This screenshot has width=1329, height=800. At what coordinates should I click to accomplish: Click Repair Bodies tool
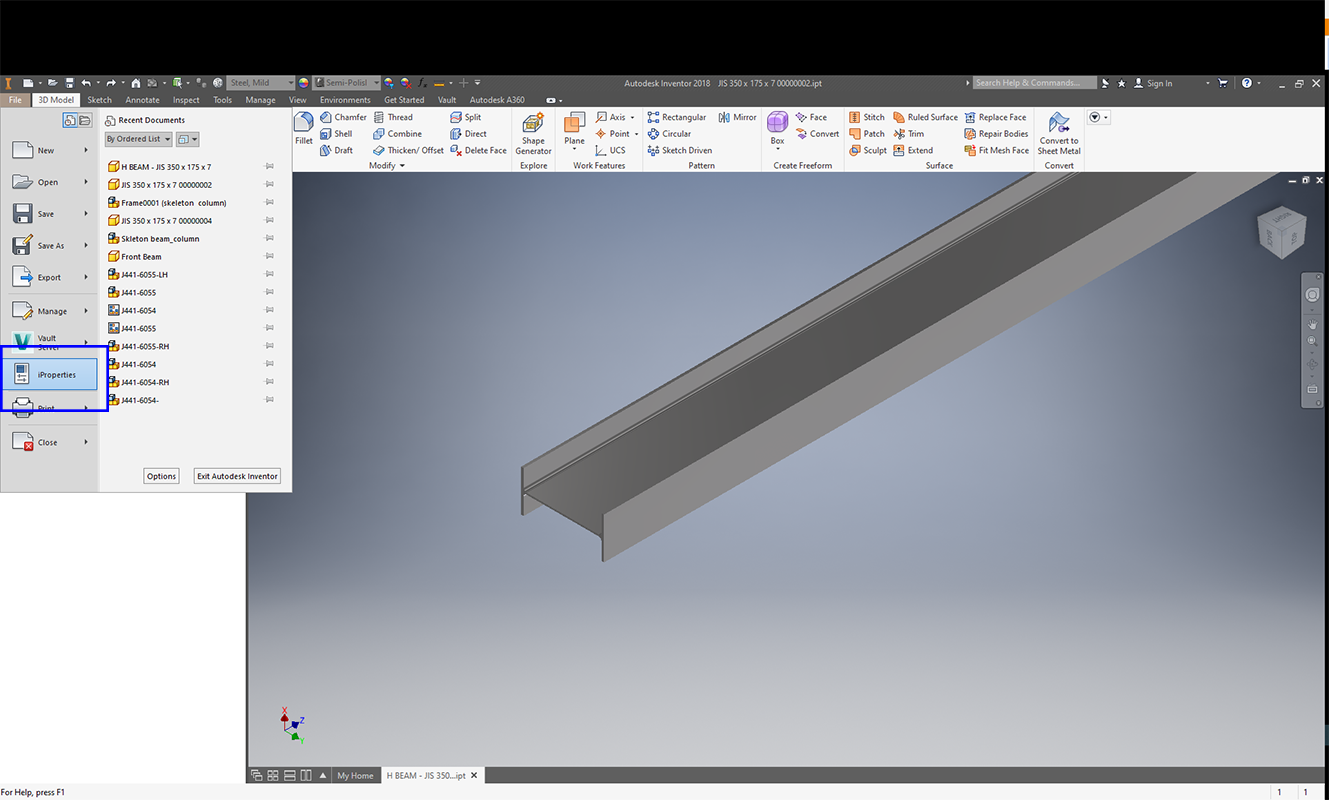(x=996, y=134)
